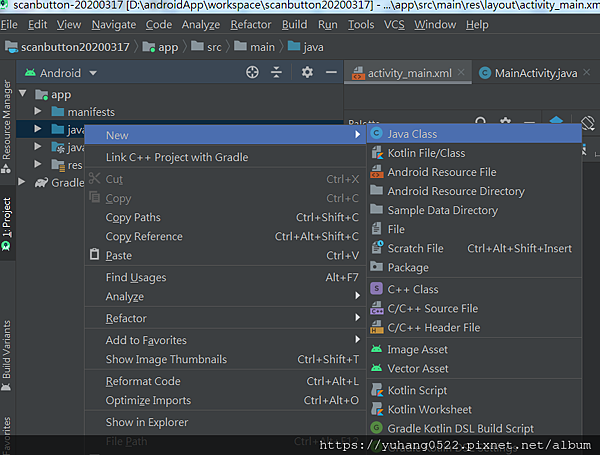Click the Kotlin File/Class icon
This screenshot has width=600, height=455.
coord(377,153)
